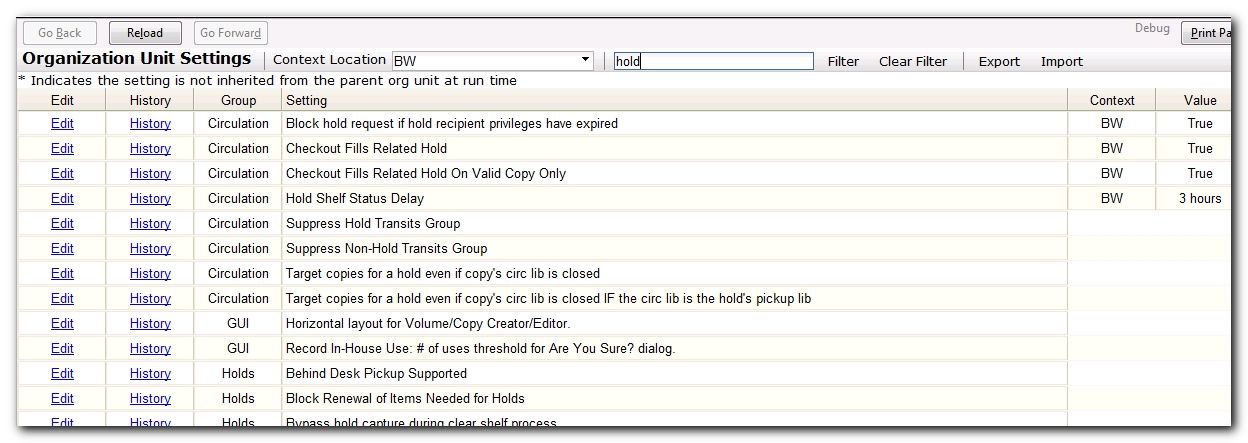
Task: Click the filter text field containing hold
Action: click(x=713, y=61)
